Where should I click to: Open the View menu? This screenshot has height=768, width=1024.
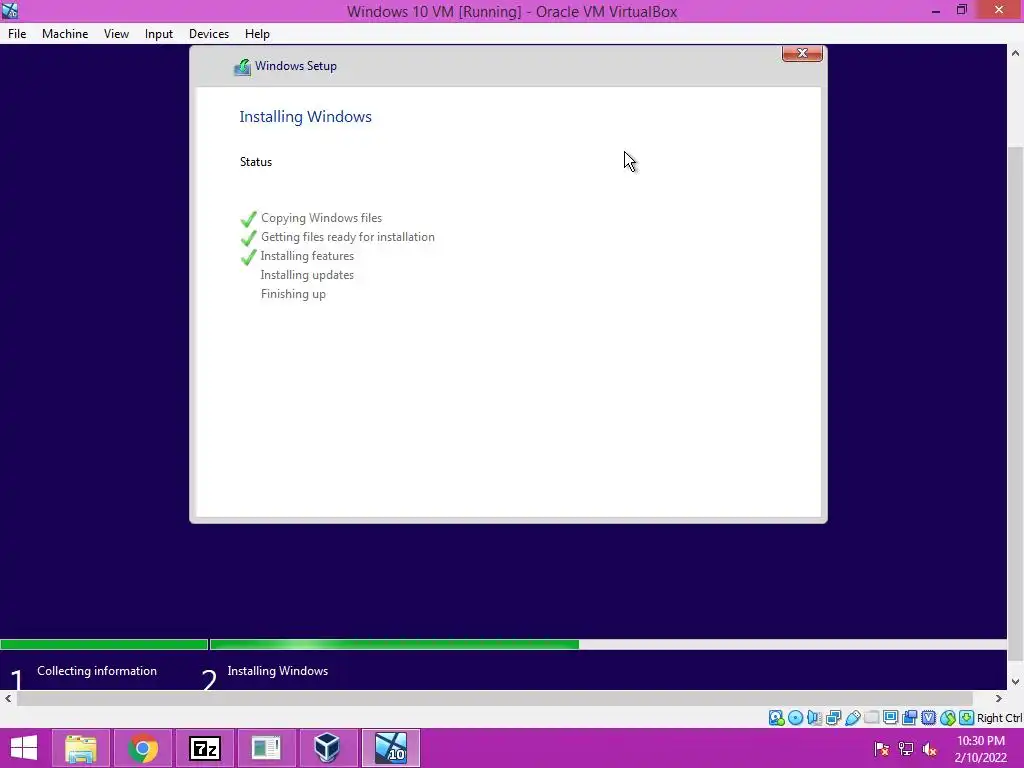click(x=116, y=34)
